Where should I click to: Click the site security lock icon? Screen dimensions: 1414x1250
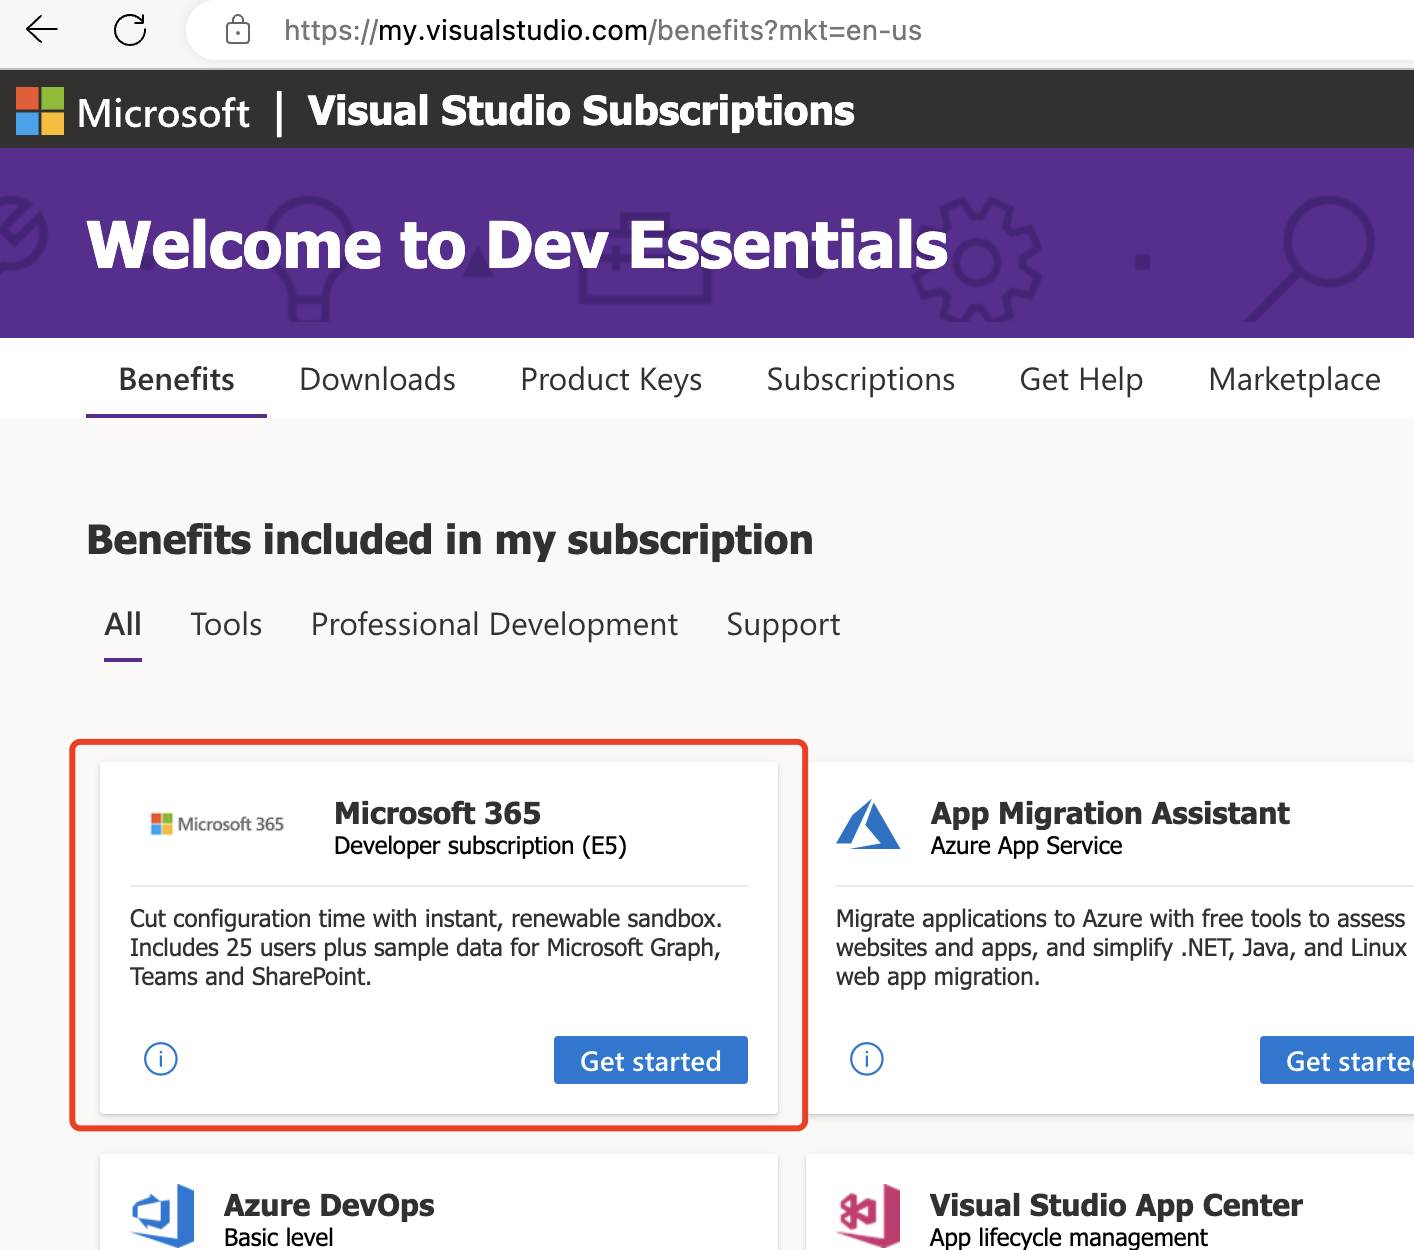coord(237,30)
